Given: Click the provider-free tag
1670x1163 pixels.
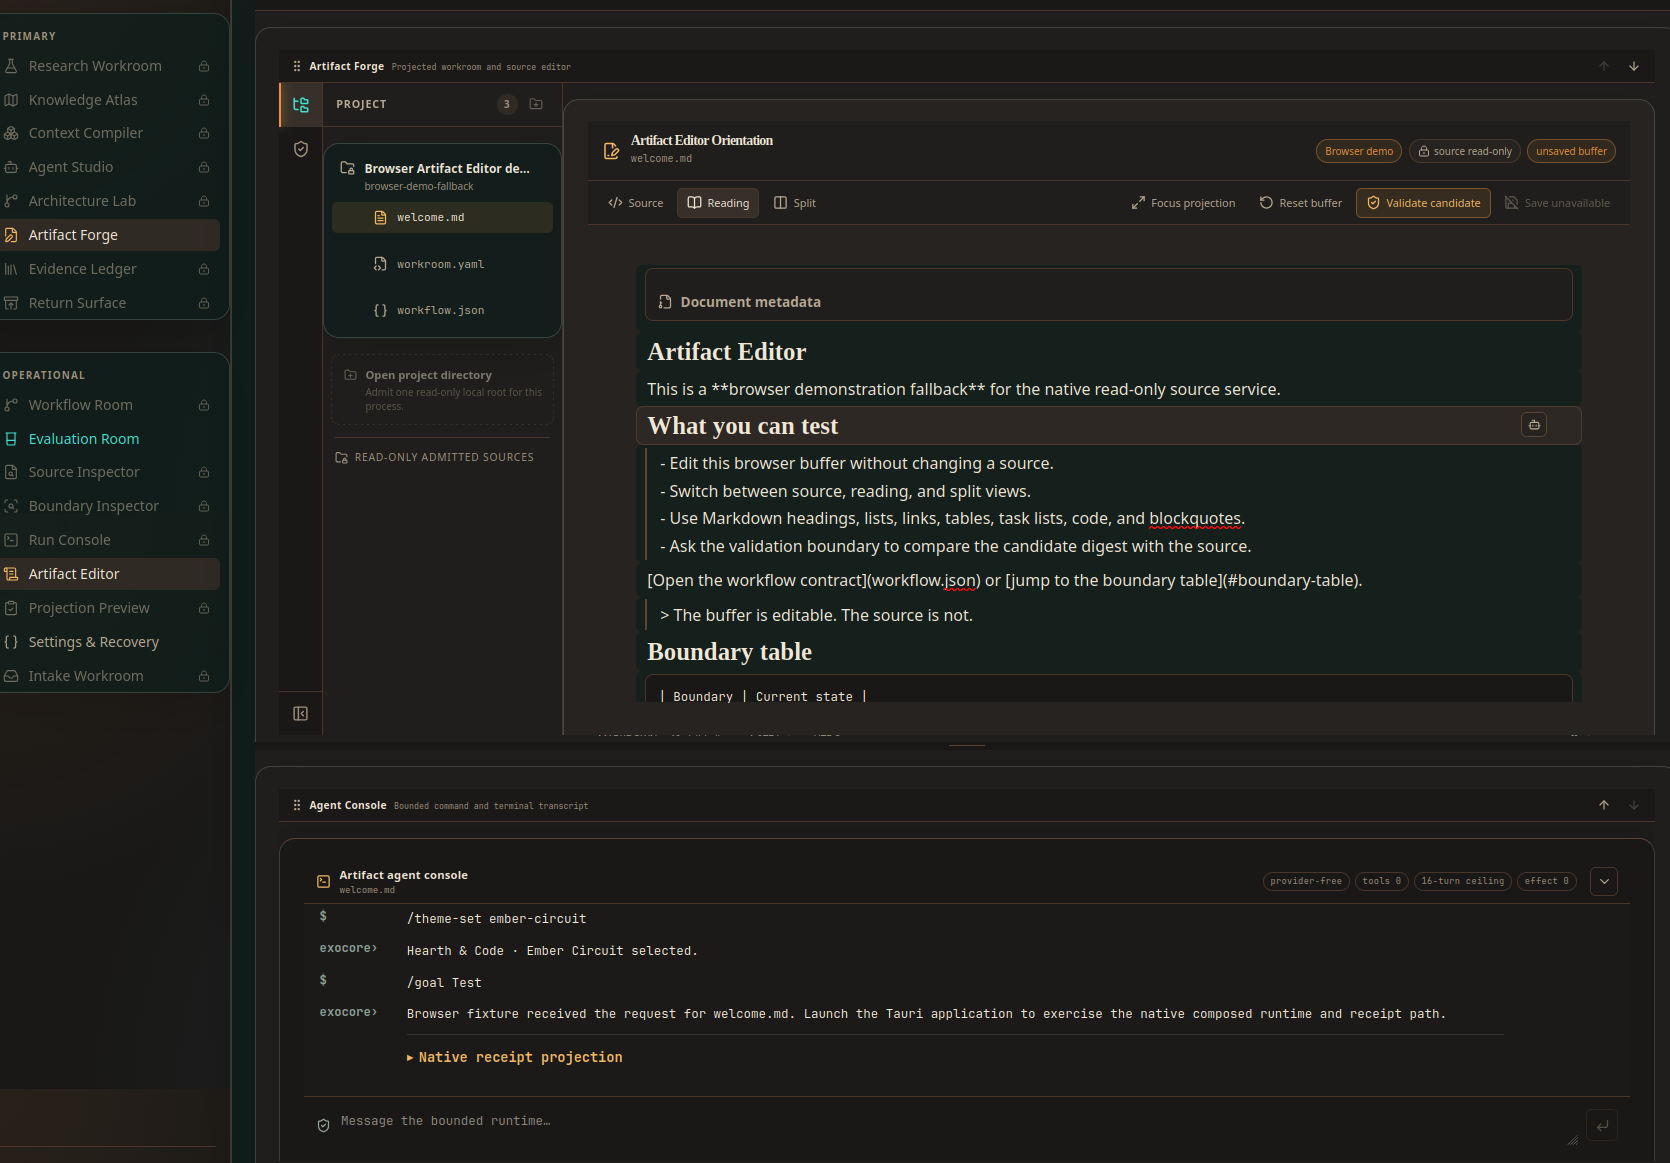Looking at the screenshot, I should 1306,881.
